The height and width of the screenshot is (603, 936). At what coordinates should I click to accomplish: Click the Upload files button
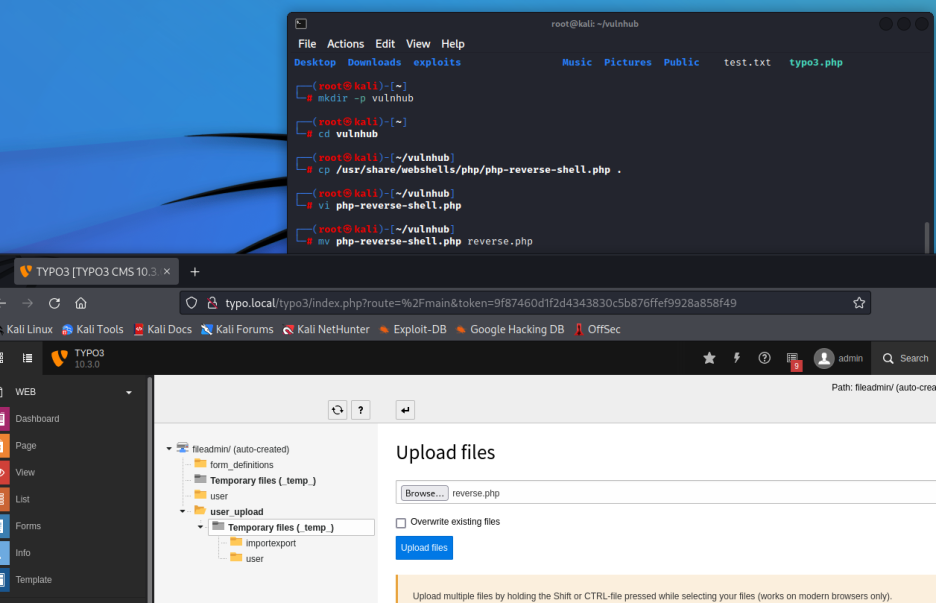[x=424, y=547]
